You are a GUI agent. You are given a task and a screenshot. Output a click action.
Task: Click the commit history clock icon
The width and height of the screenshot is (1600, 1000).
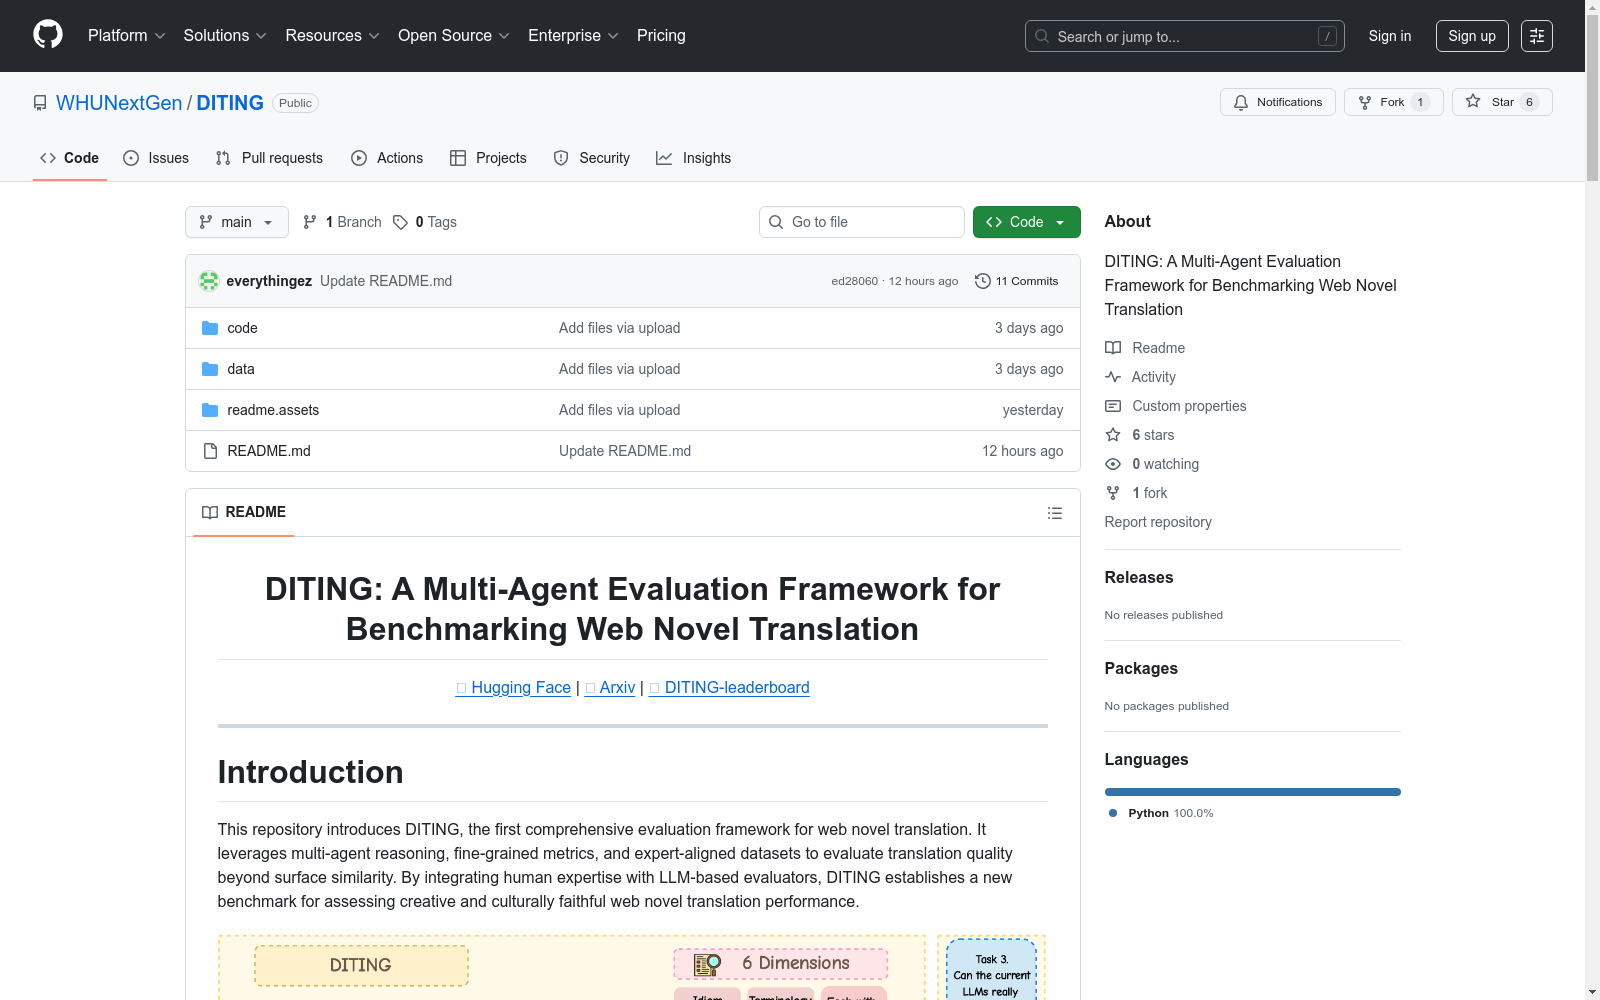coord(983,281)
